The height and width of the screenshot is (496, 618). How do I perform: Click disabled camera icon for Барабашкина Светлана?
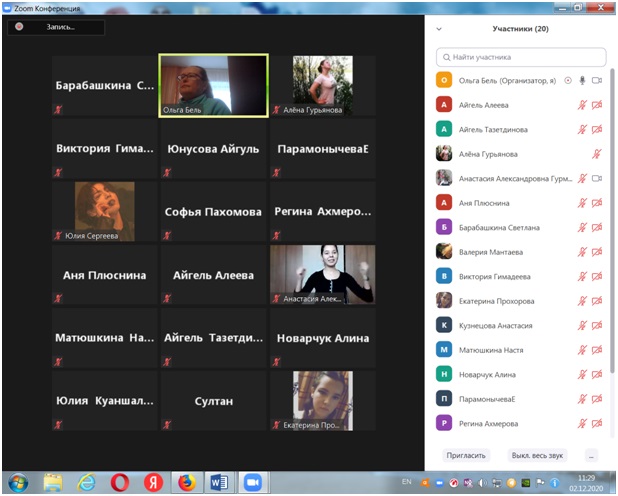[x=597, y=227]
